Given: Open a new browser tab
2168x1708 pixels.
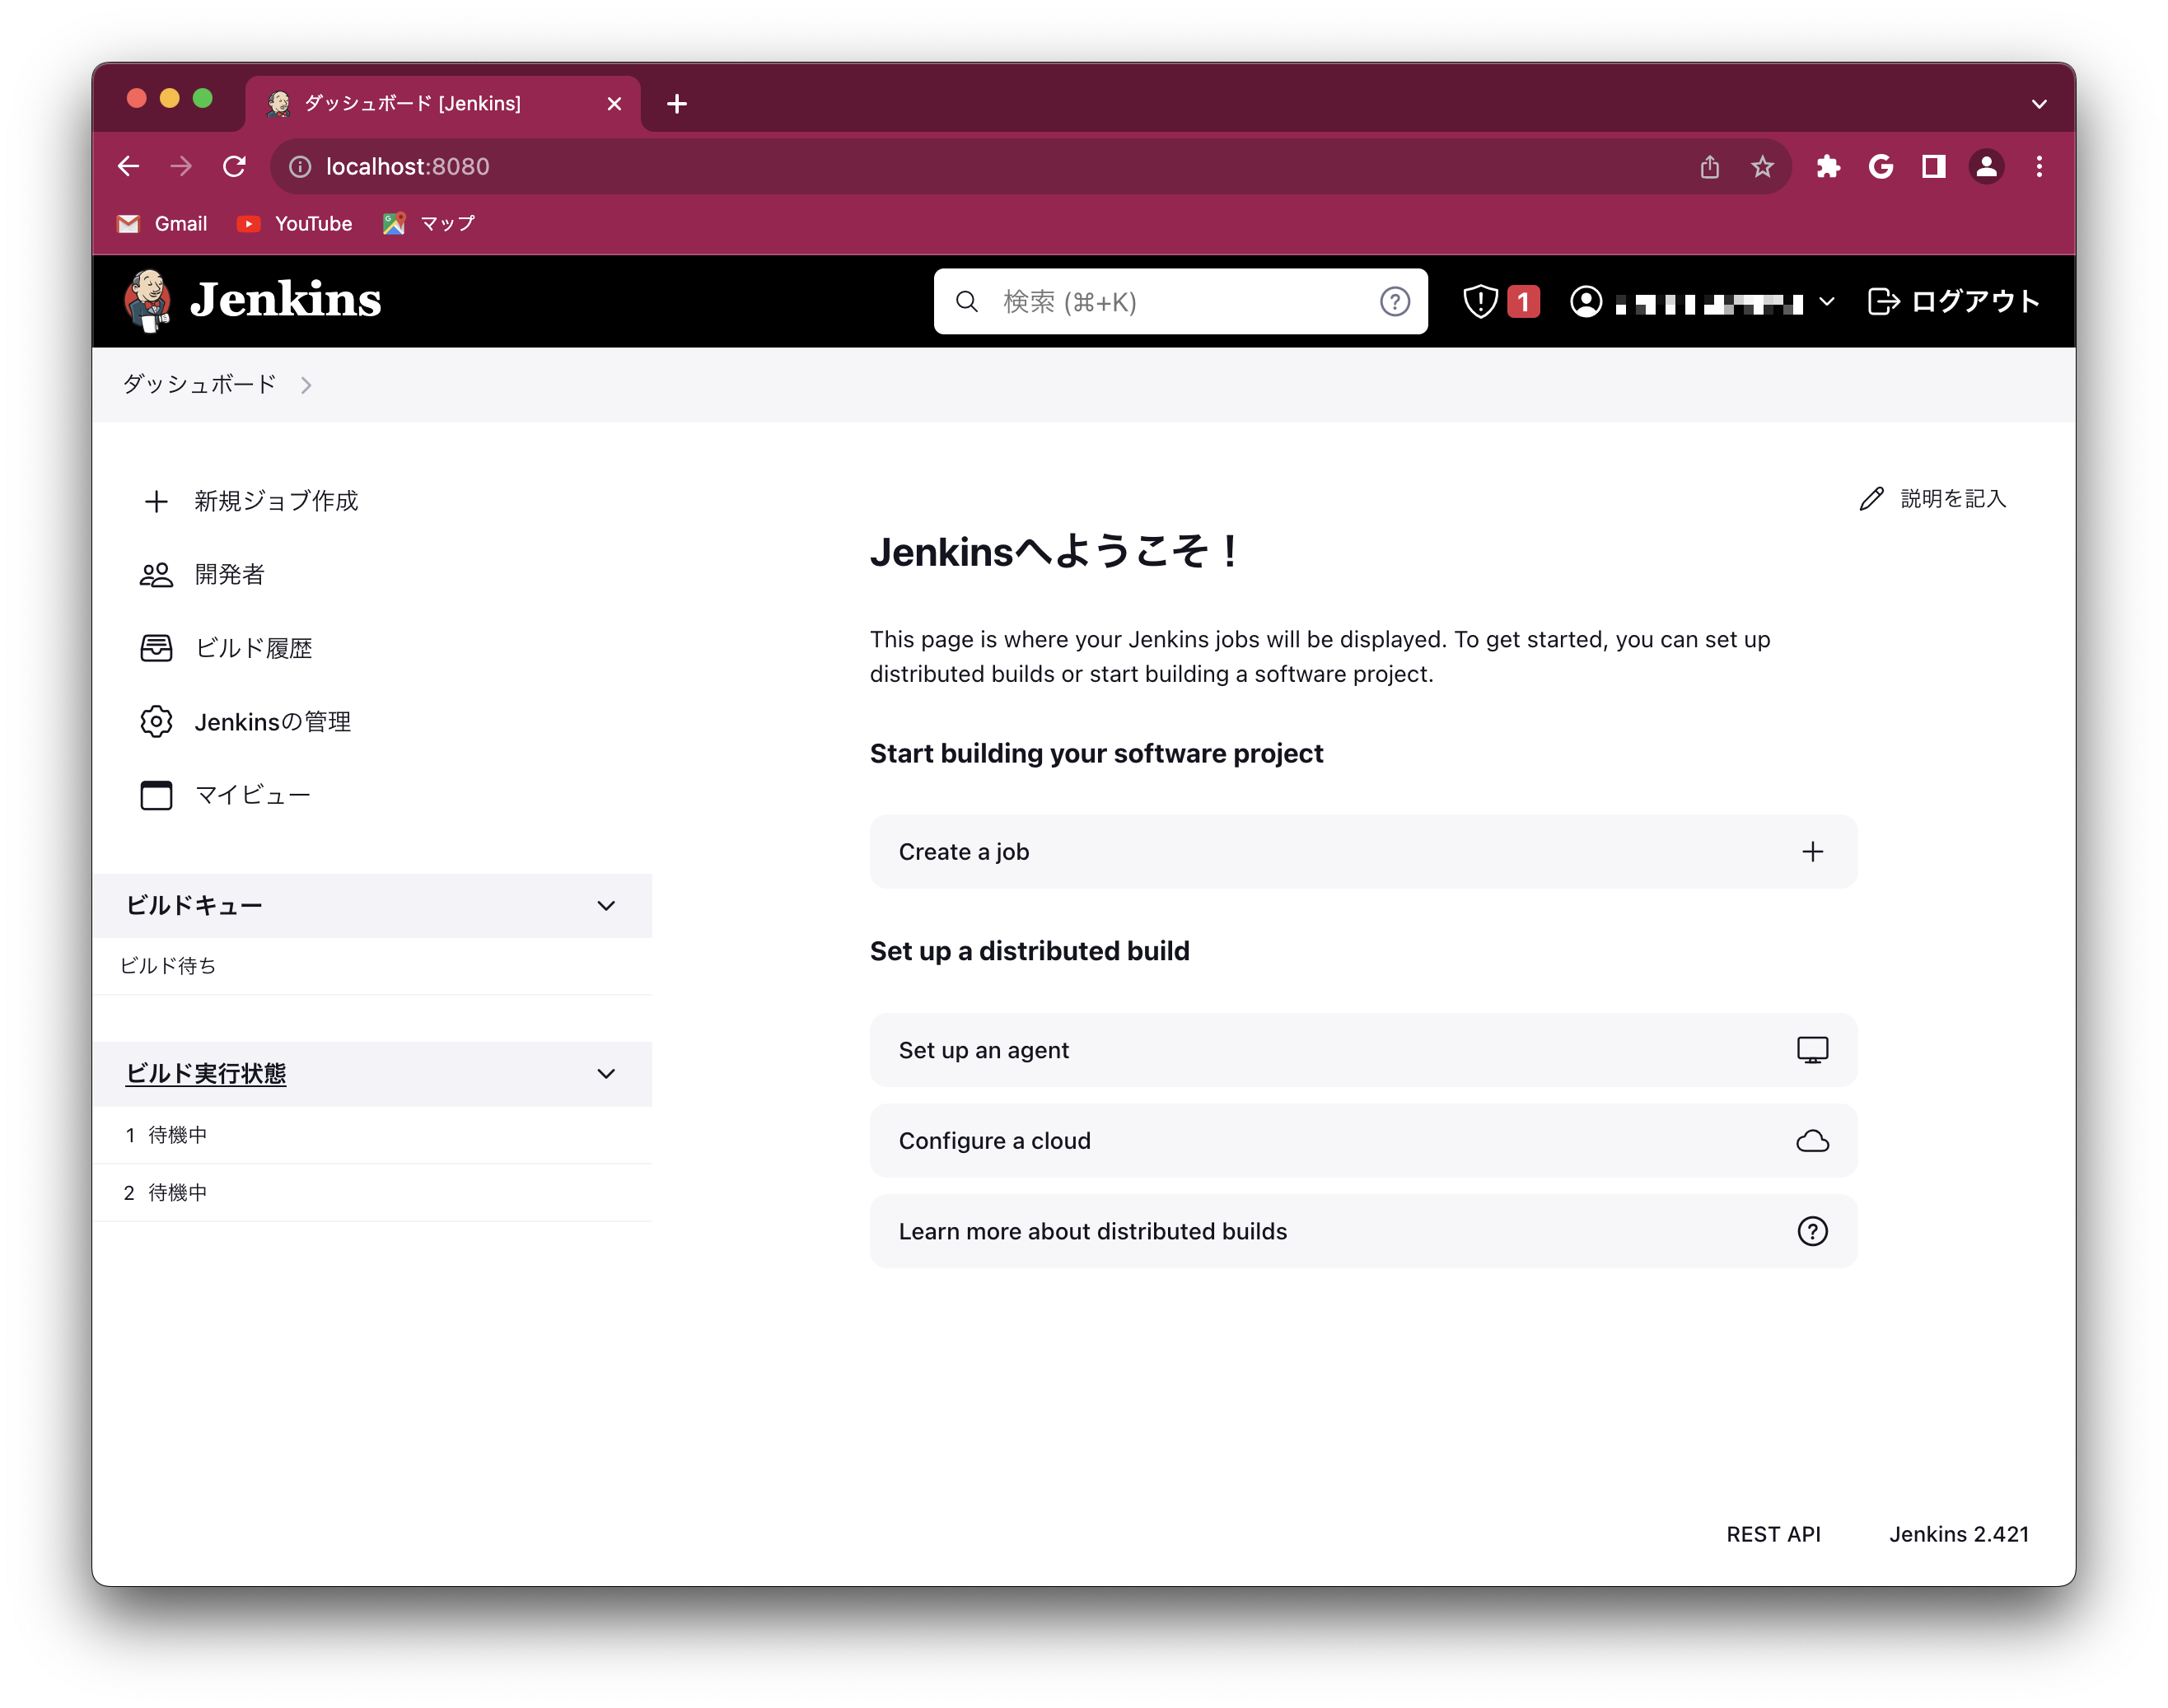Looking at the screenshot, I should pyautogui.click(x=677, y=104).
